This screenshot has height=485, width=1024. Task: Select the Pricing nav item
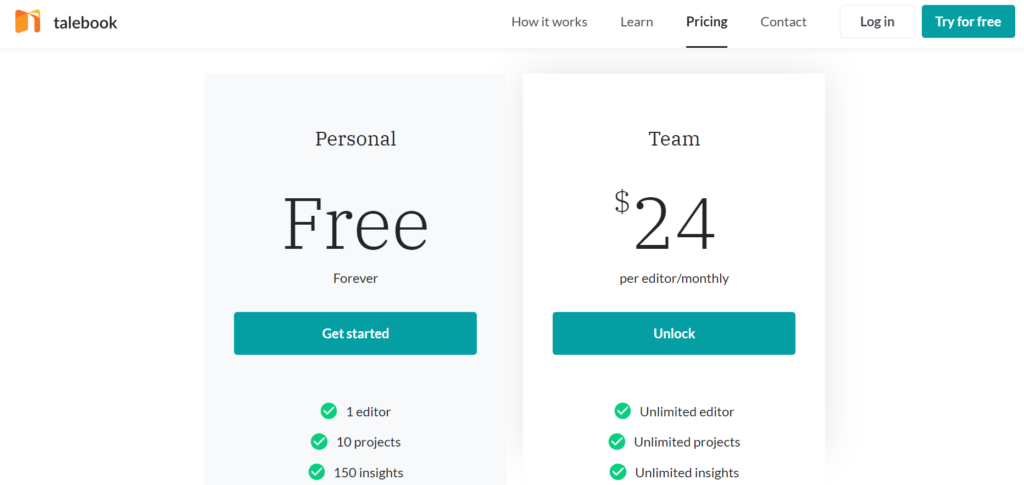click(x=707, y=22)
